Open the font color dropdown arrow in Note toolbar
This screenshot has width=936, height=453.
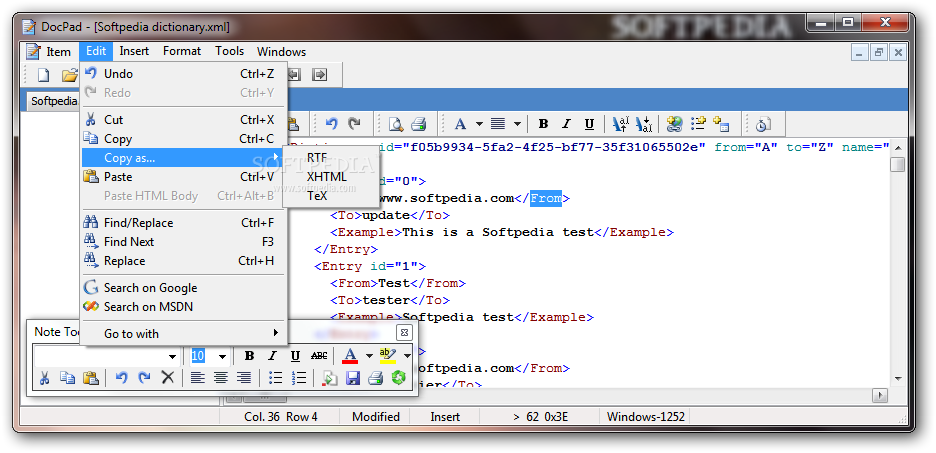pos(369,356)
